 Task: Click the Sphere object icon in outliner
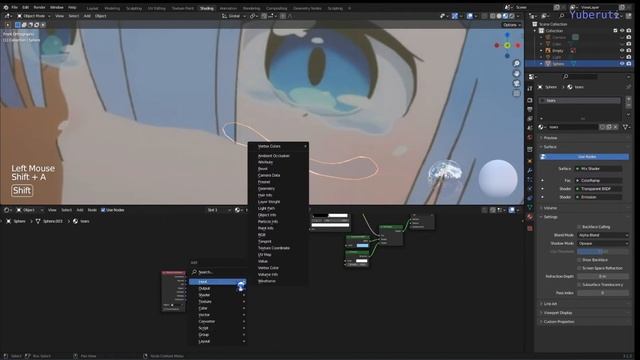(x=548, y=64)
